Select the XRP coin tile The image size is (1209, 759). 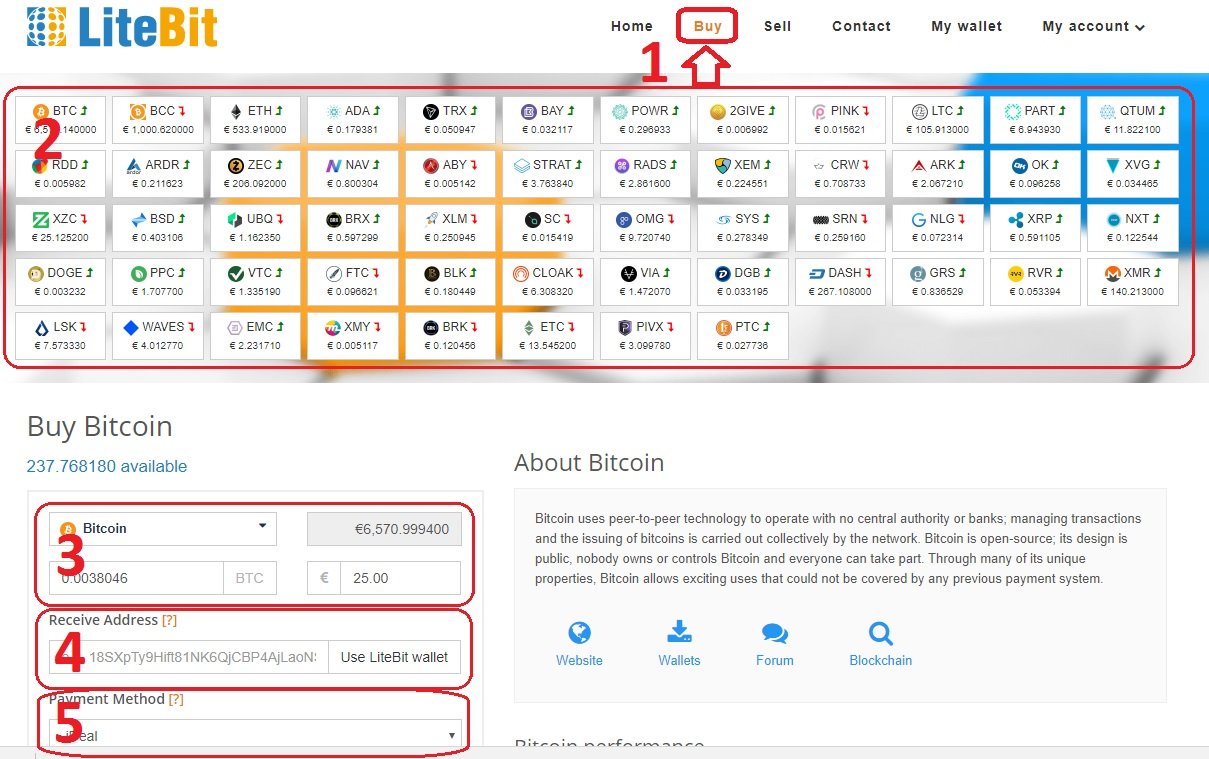tap(1036, 228)
